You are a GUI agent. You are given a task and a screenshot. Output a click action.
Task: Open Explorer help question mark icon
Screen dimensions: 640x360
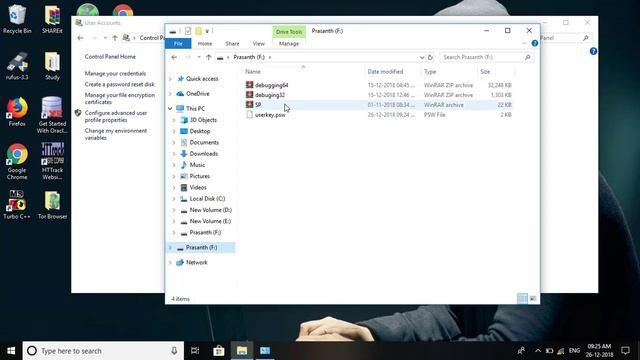coord(535,43)
